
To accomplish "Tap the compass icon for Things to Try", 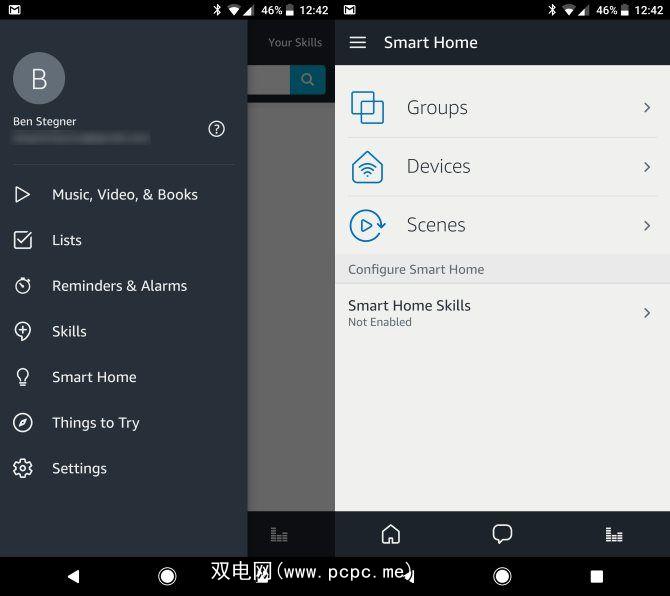I will [23, 423].
